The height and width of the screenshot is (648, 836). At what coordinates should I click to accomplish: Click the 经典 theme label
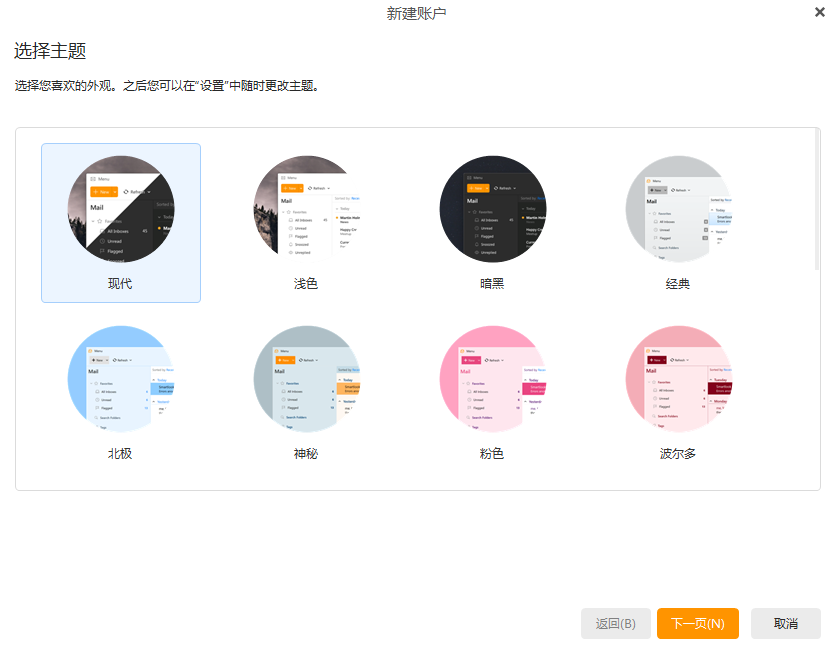[678, 284]
